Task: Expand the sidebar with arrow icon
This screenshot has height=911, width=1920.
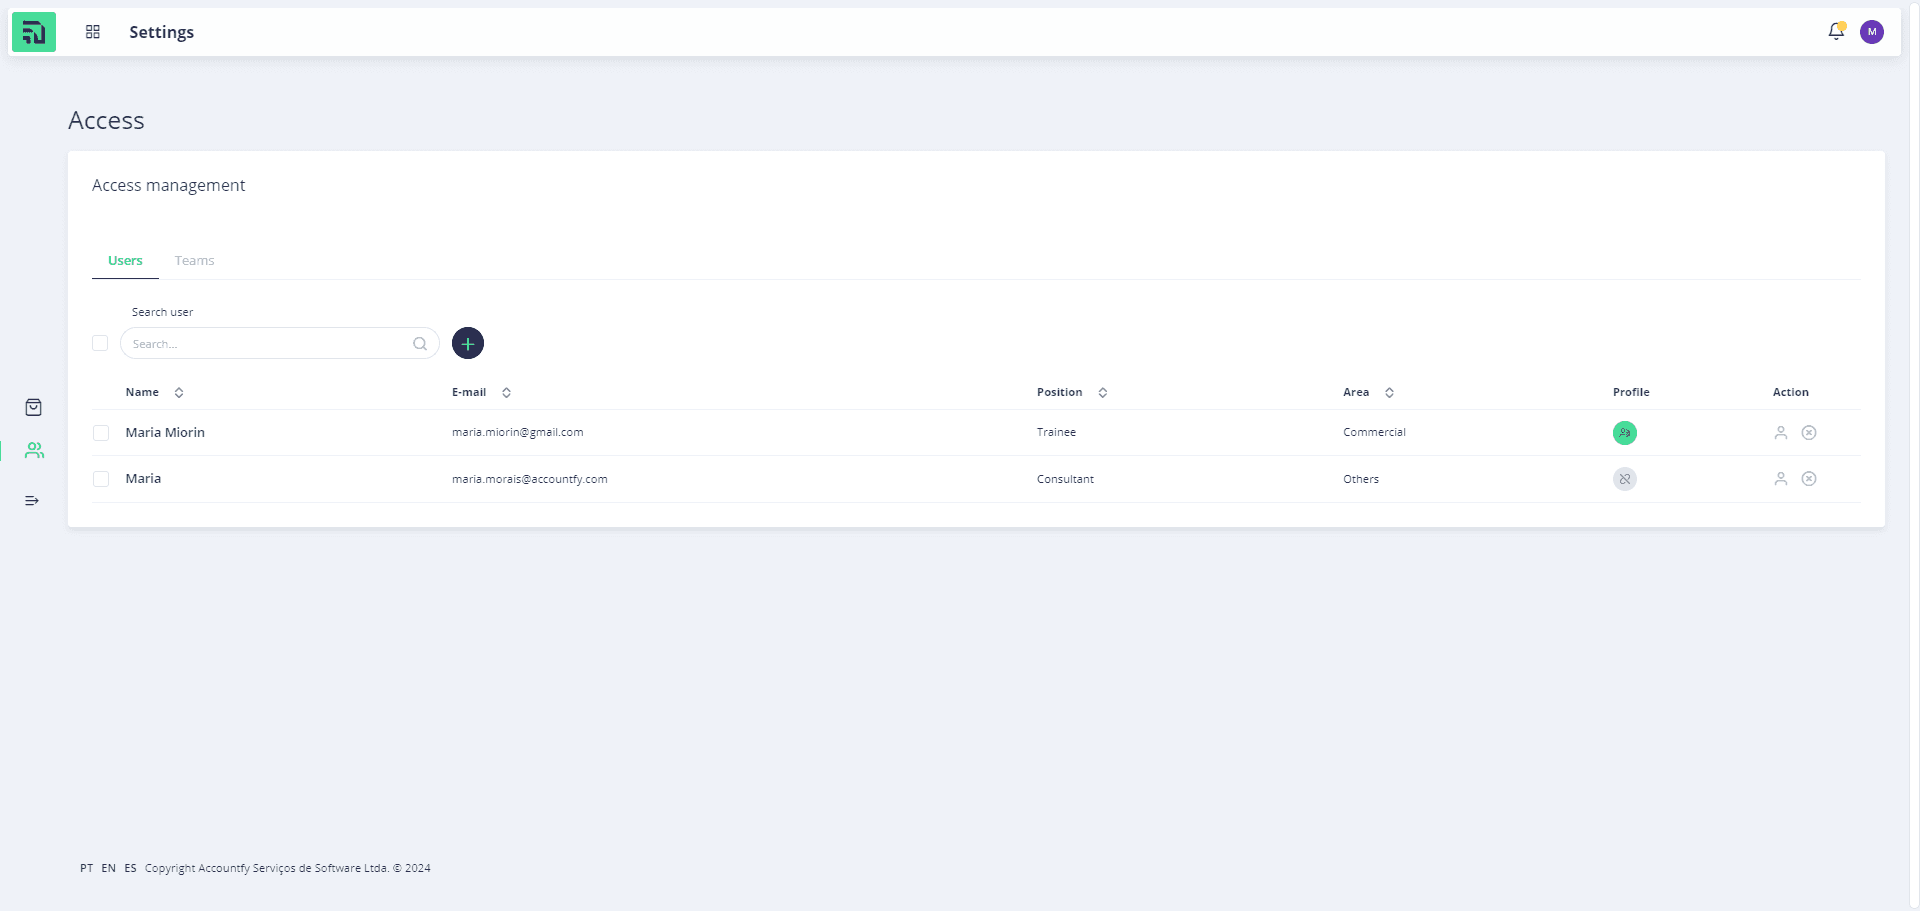Action: (x=32, y=500)
